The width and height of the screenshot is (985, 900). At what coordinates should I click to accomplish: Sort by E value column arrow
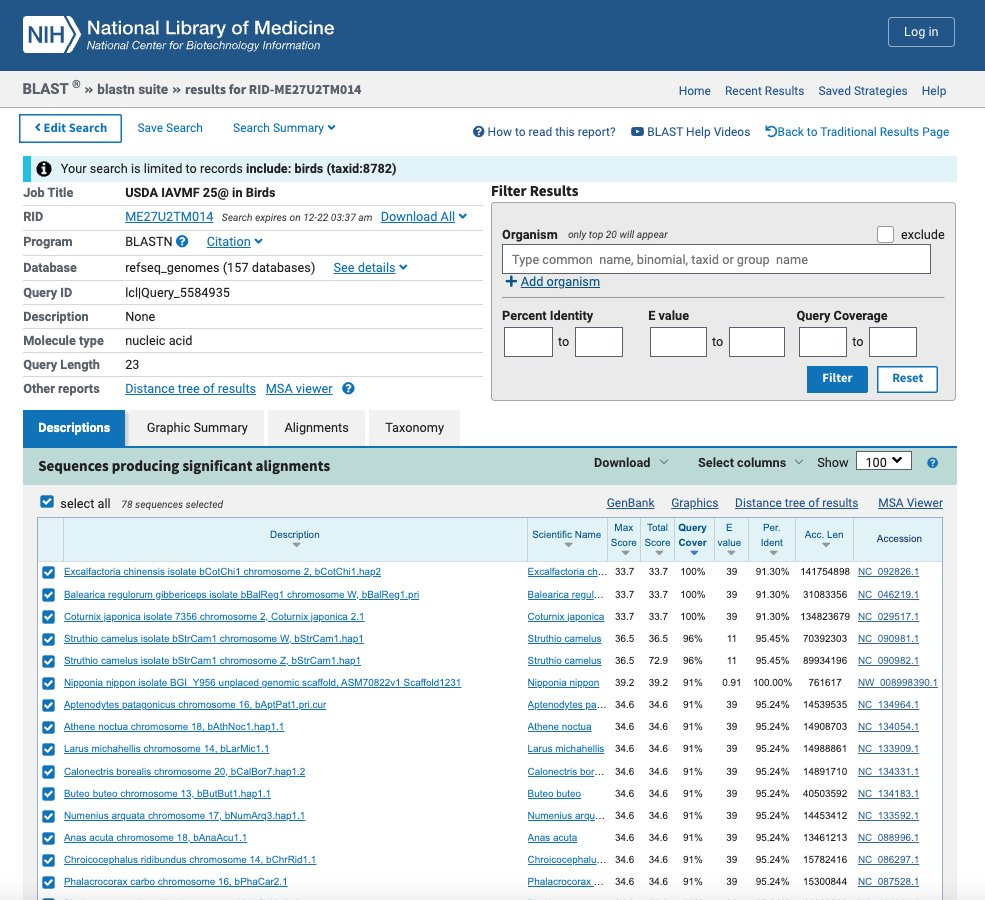(731, 553)
